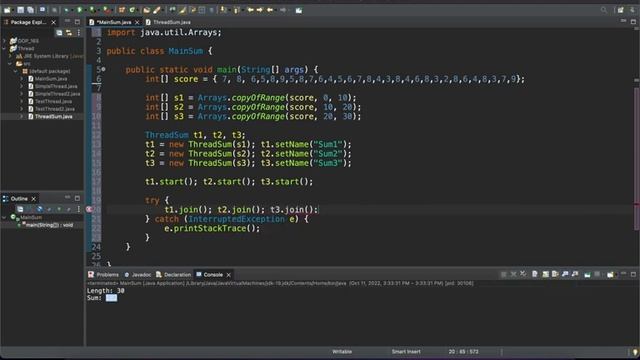
Task: Click Open Console icon in Console toolbar
Action: click(610, 274)
